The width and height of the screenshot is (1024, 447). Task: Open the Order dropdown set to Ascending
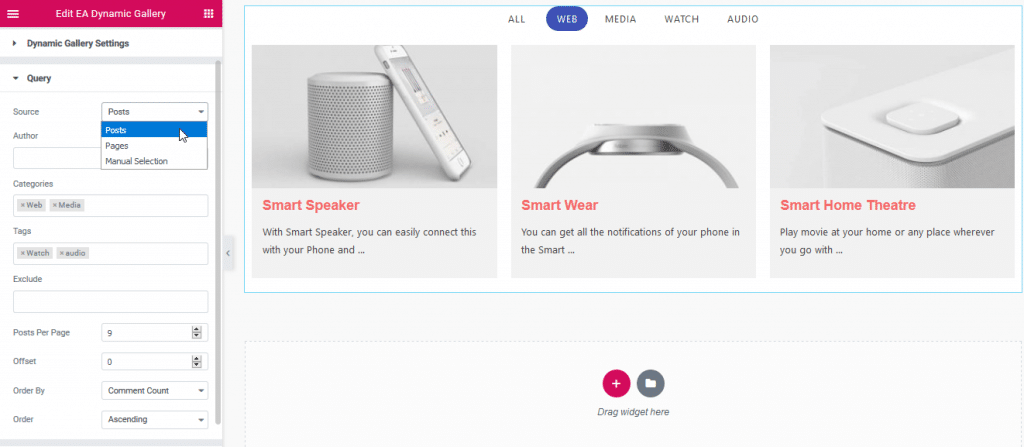(x=154, y=419)
